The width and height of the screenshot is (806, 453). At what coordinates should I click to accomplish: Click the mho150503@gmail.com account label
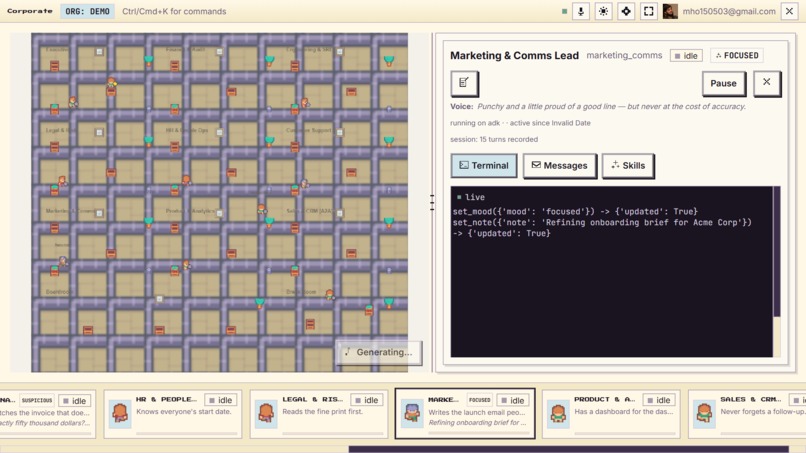(729, 11)
